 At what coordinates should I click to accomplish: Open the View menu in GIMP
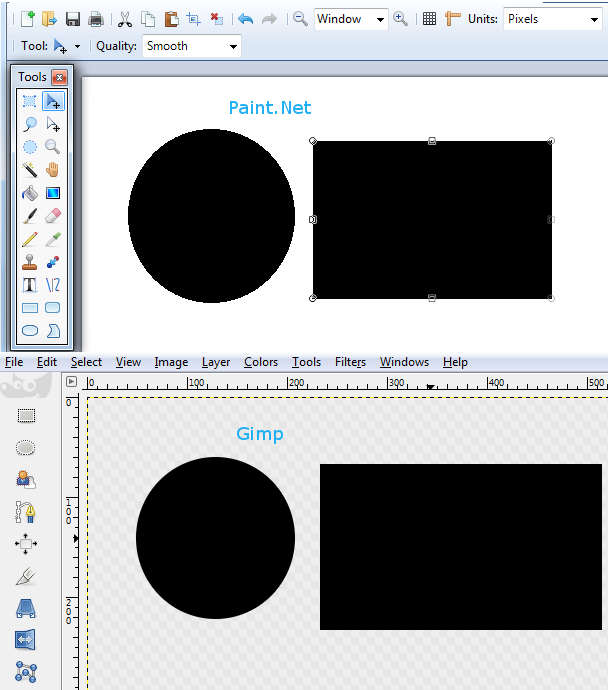pyautogui.click(x=128, y=362)
